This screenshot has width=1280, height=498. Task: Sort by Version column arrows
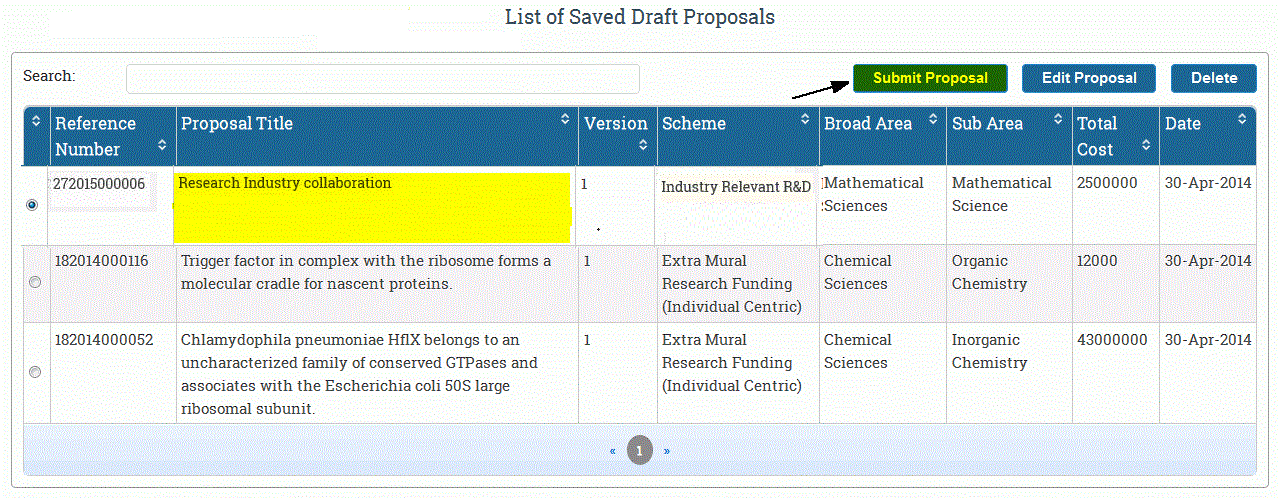(642, 146)
